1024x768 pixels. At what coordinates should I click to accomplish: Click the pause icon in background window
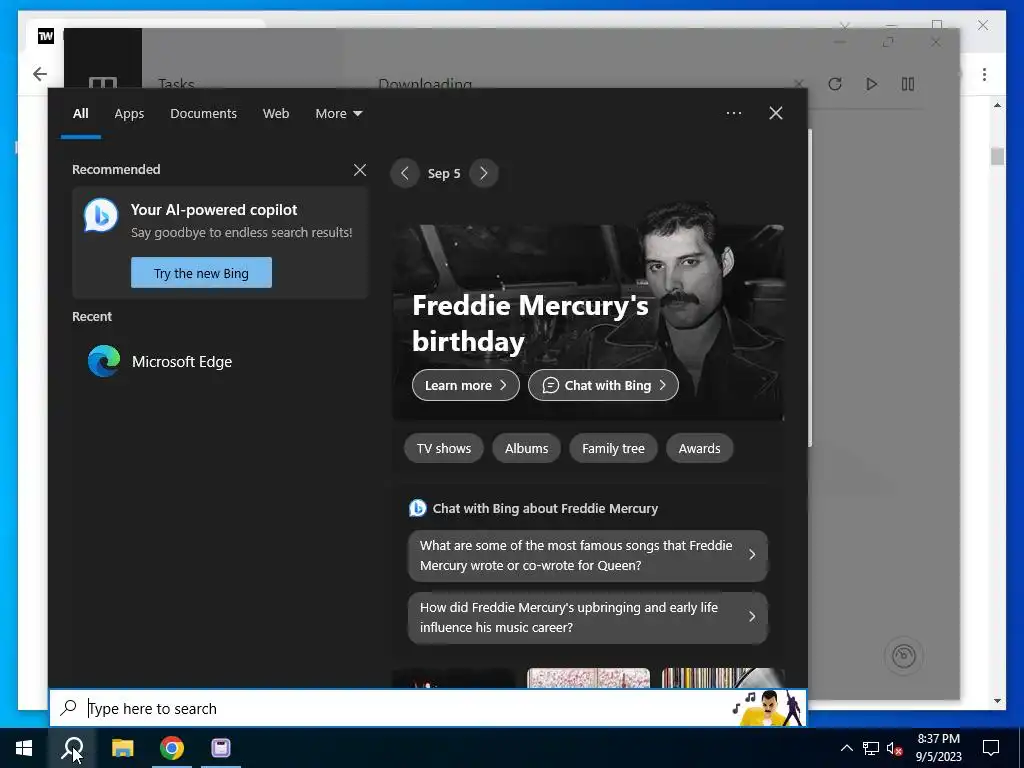[908, 84]
